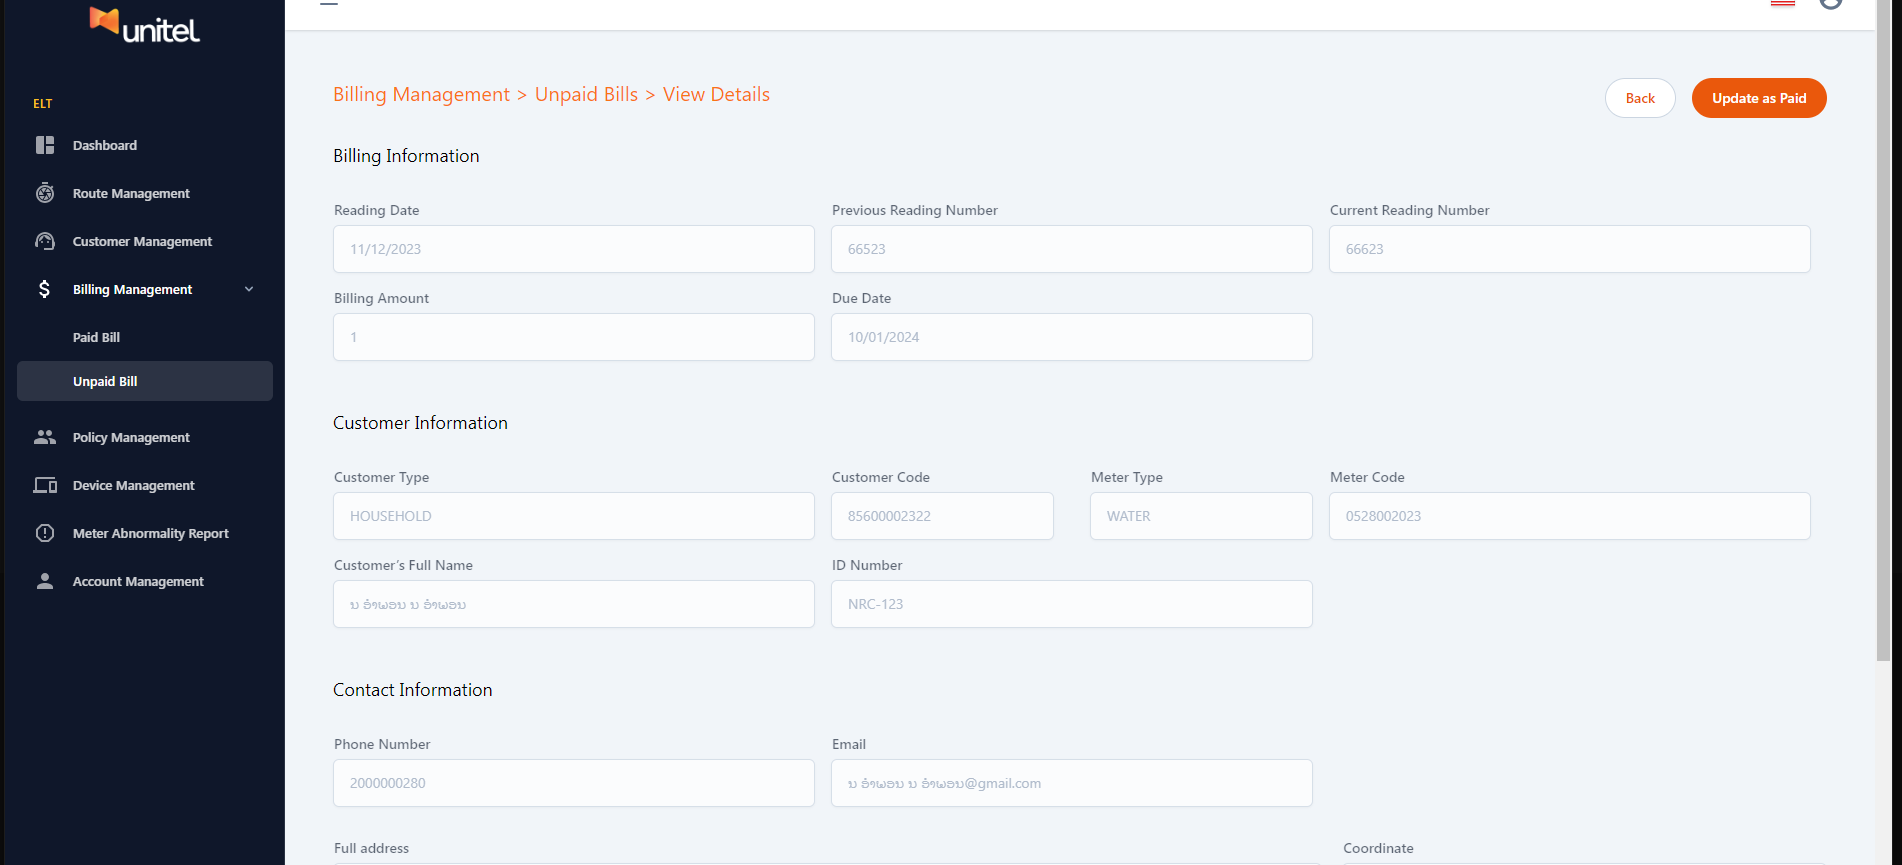Click the Email input field

[1071, 783]
